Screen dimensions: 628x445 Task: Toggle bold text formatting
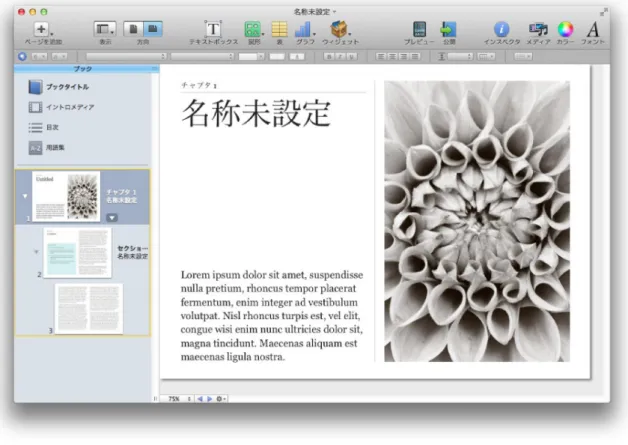point(329,56)
